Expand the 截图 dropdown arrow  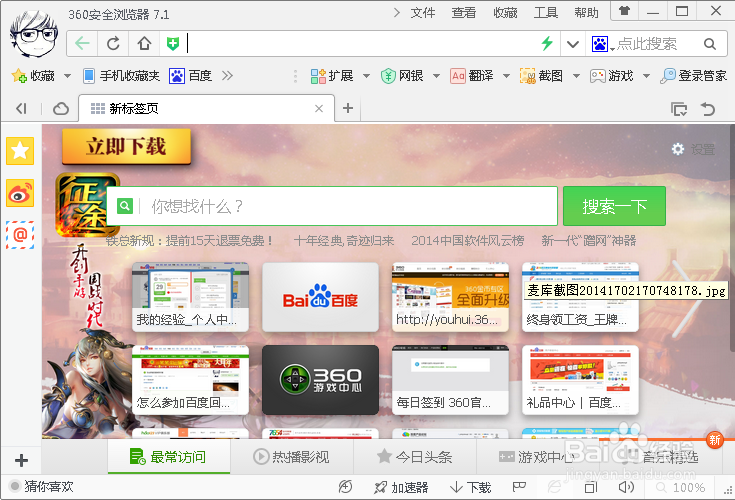tap(576, 76)
